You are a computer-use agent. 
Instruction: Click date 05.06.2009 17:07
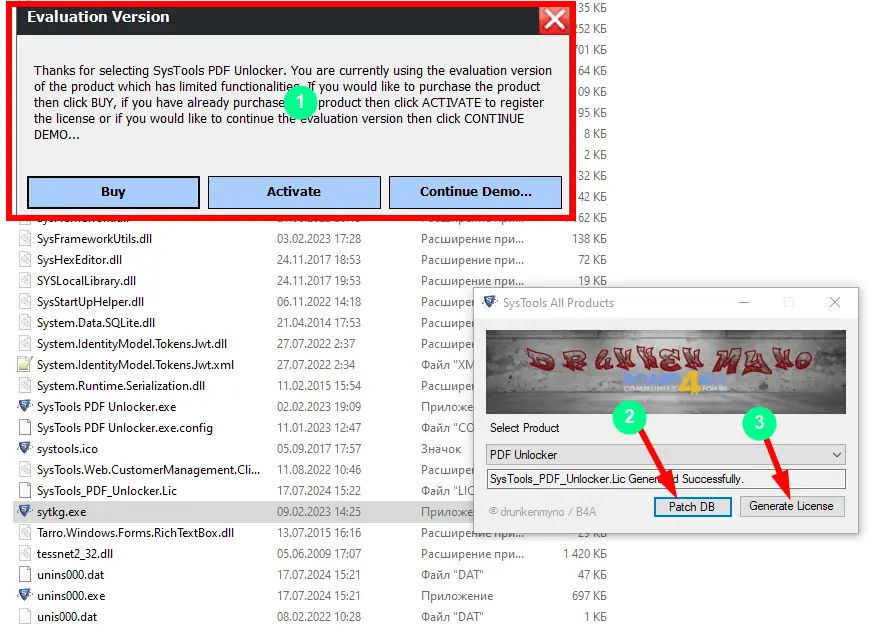[x=319, y=554]
